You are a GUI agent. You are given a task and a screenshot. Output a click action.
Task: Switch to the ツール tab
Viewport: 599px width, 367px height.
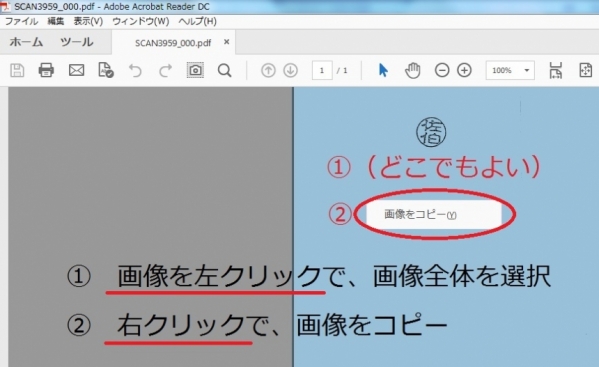coord(76,42)
